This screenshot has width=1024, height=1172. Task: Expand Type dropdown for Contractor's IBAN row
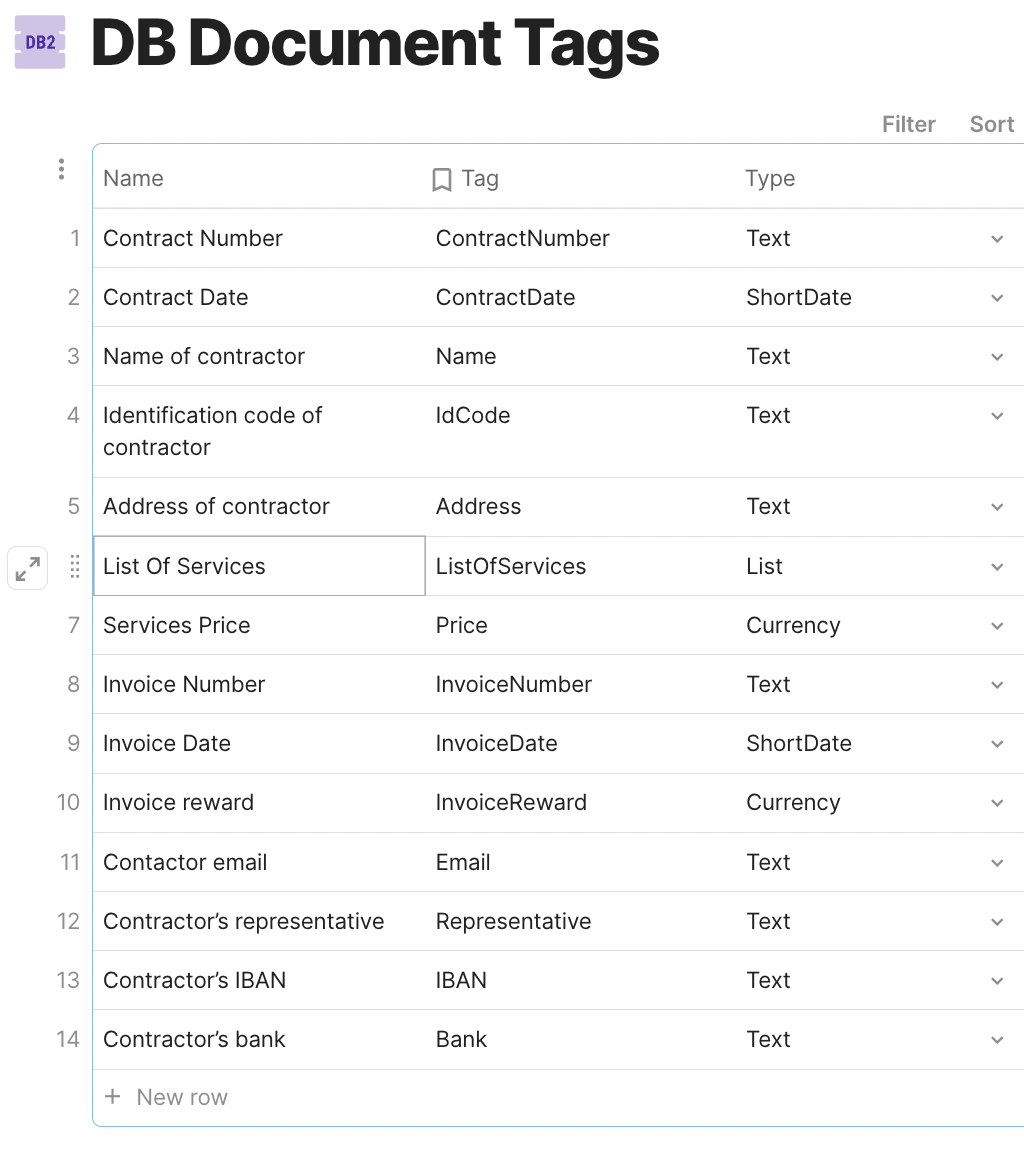click(997, 981)
